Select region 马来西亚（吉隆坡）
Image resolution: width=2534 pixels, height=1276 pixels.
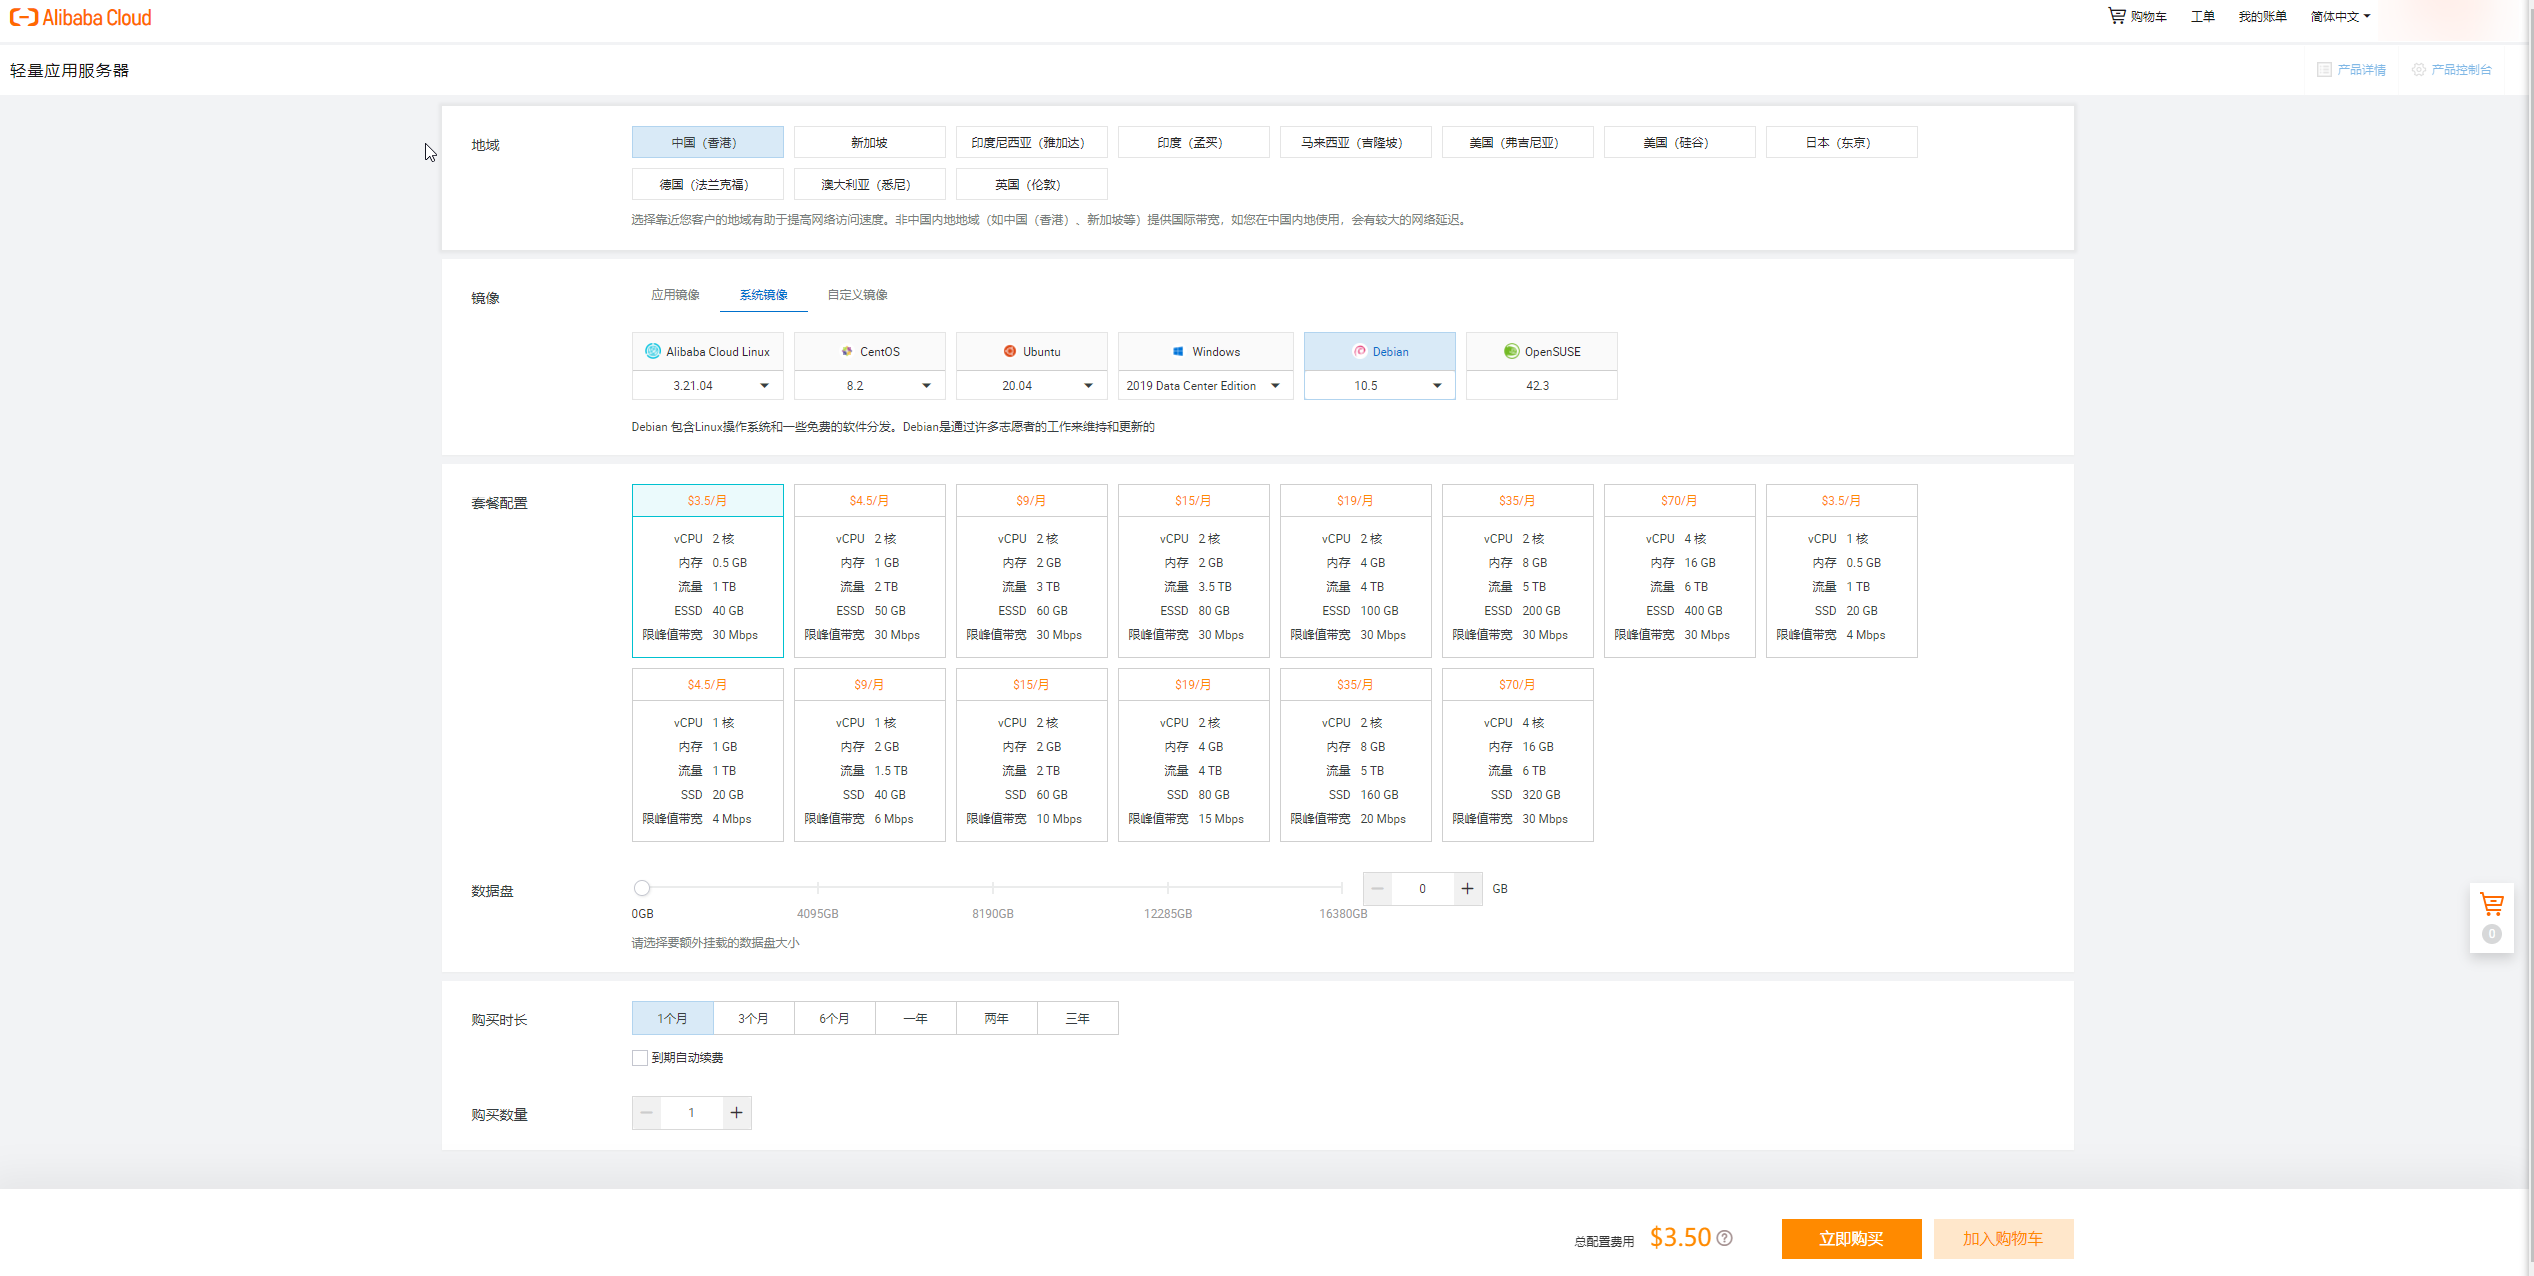click(1355, 142)
